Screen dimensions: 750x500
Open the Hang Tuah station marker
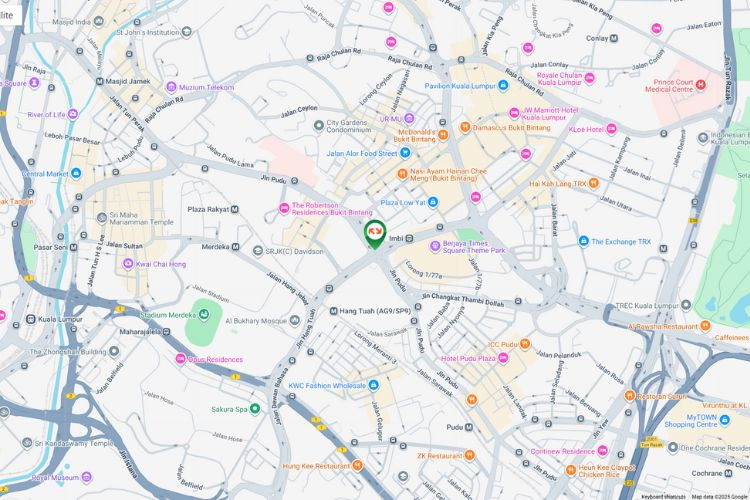tap(334, 311)
